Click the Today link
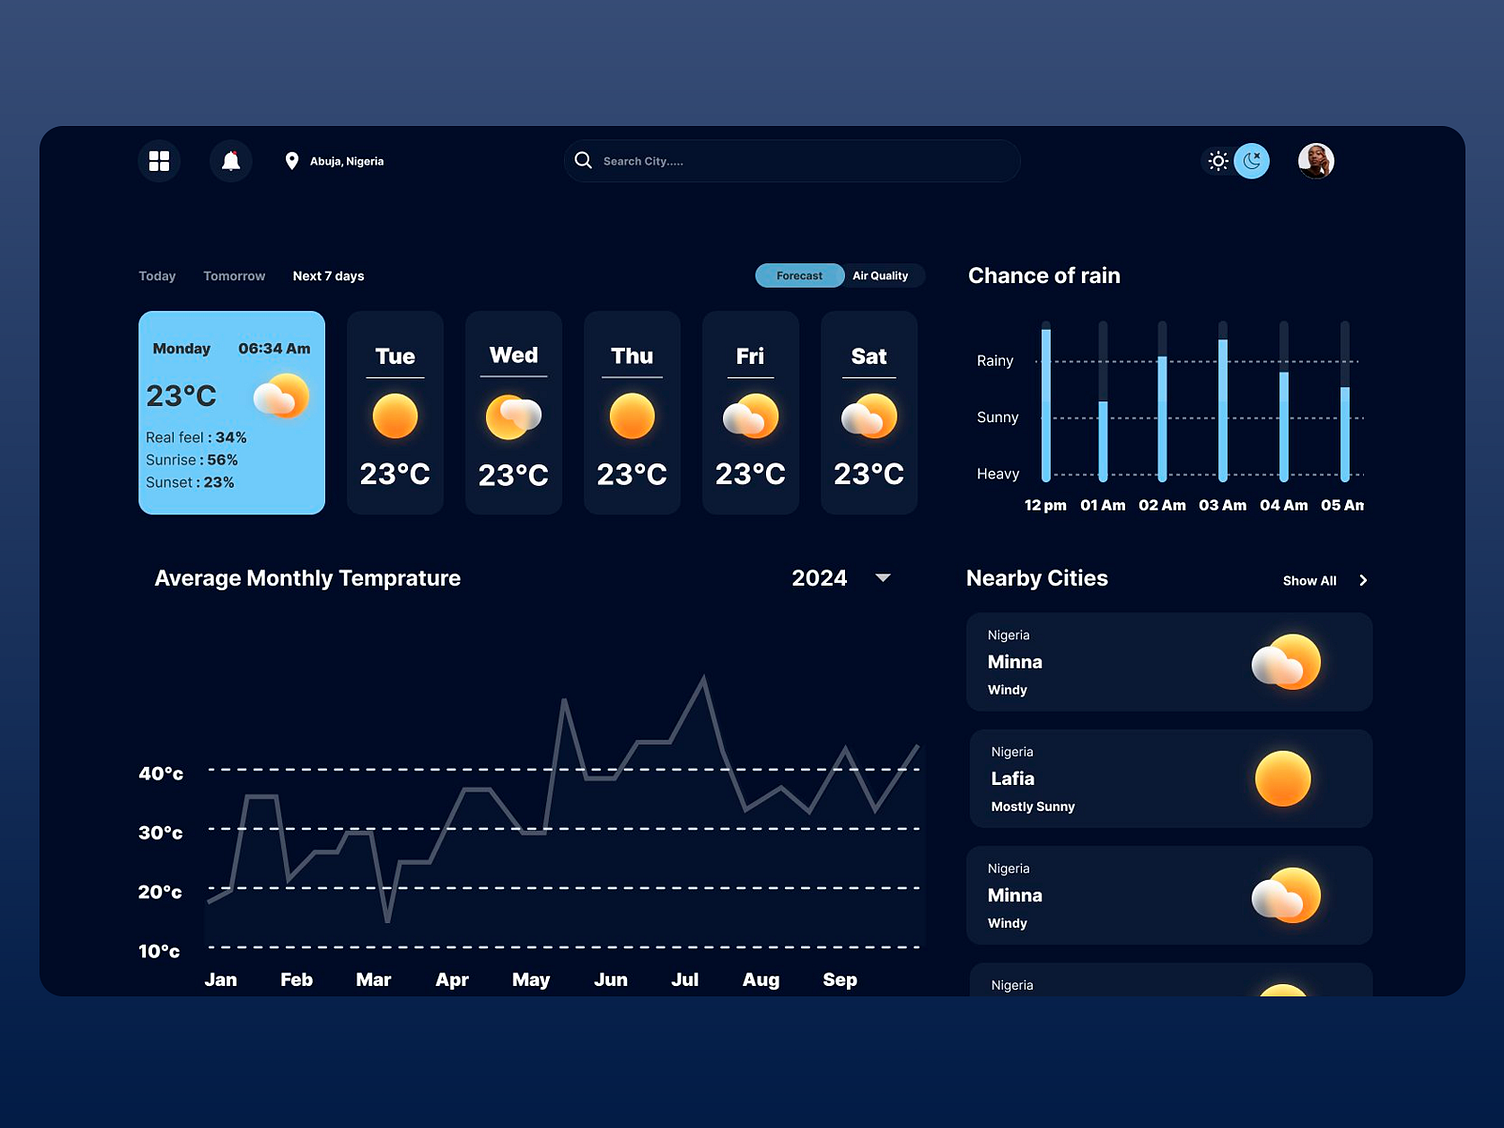Viewport: 1504px width, 1128px height. 157,275
